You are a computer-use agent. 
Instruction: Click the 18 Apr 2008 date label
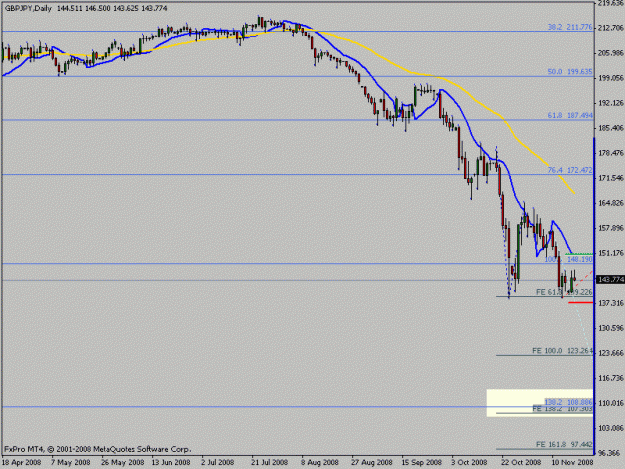[x=21, y=463]
